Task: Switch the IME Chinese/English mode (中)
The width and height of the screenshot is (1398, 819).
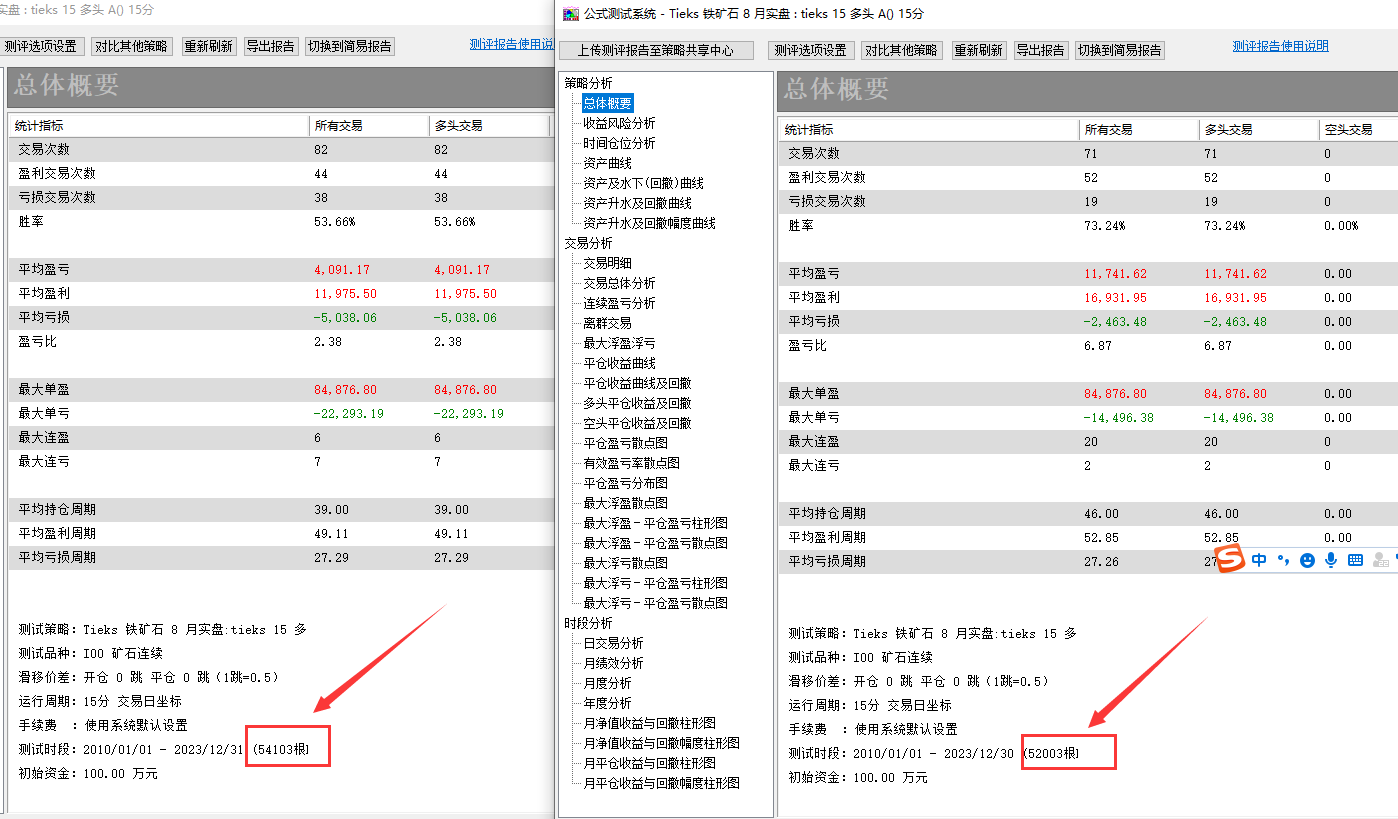Action: click(x=1259, y=561)
